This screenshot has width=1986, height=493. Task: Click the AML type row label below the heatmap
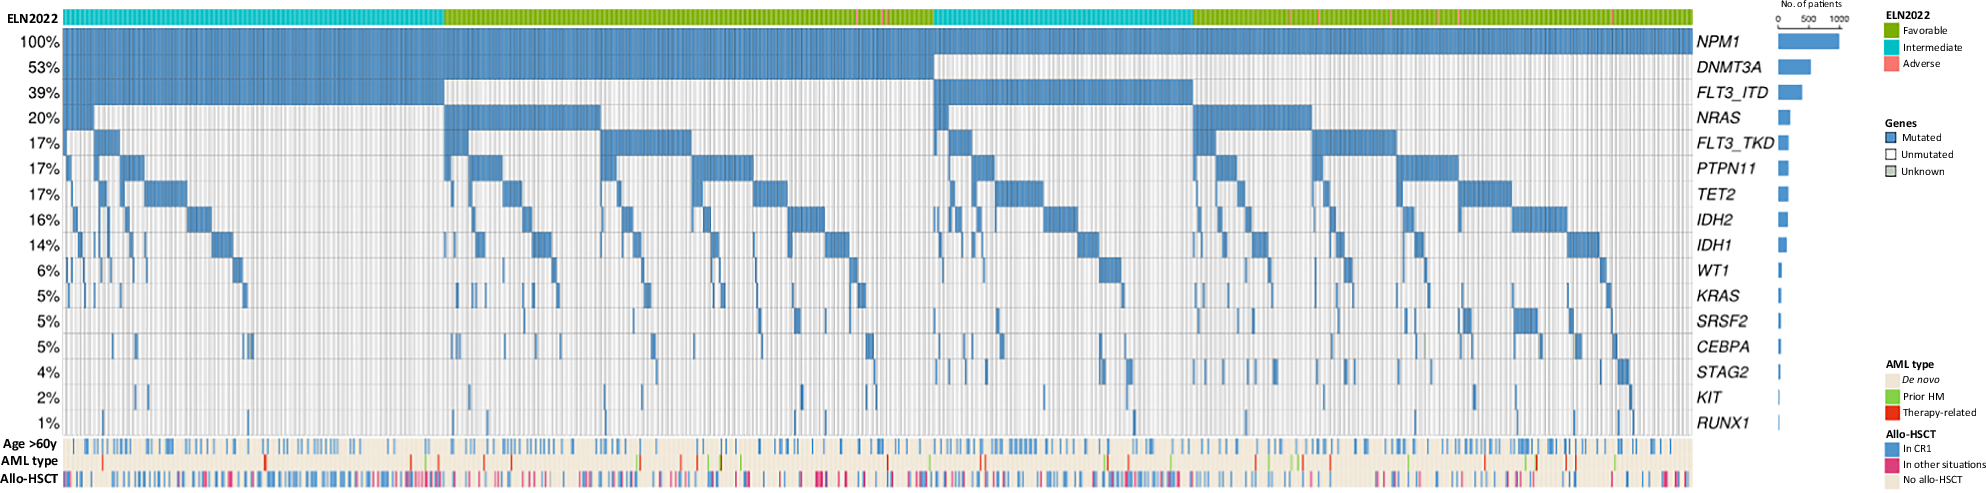30,461
